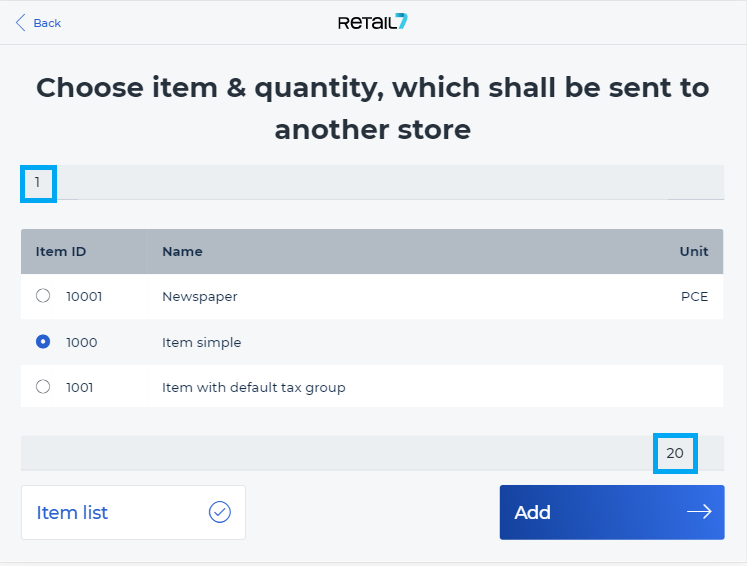This screenshot has width=747, height=566.
Task: Click the right arrow icon on Add button
Action: coord(699,512)
